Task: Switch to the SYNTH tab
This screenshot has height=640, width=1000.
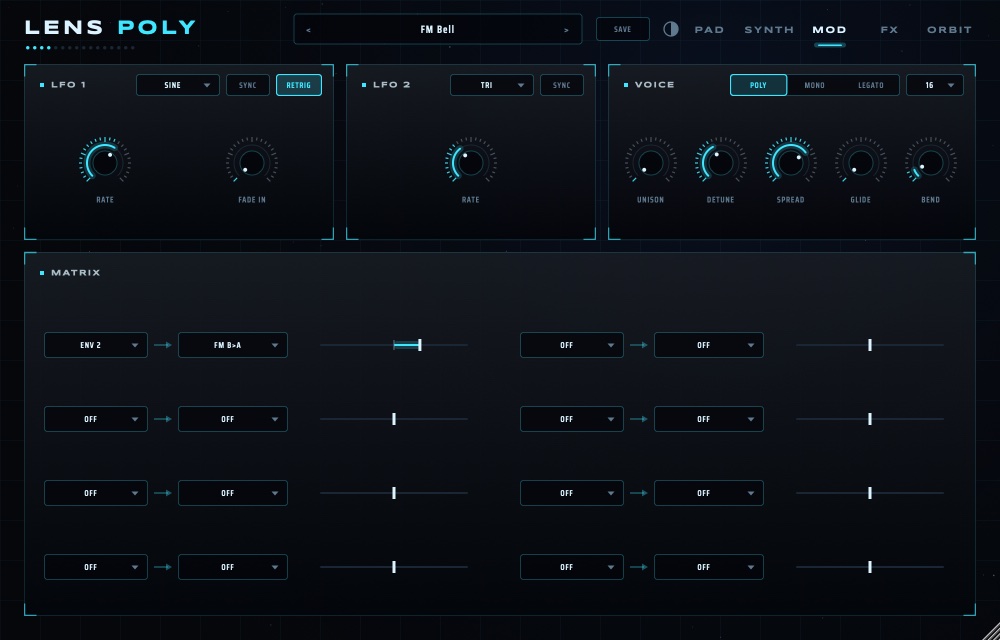Action: point(769,30)
